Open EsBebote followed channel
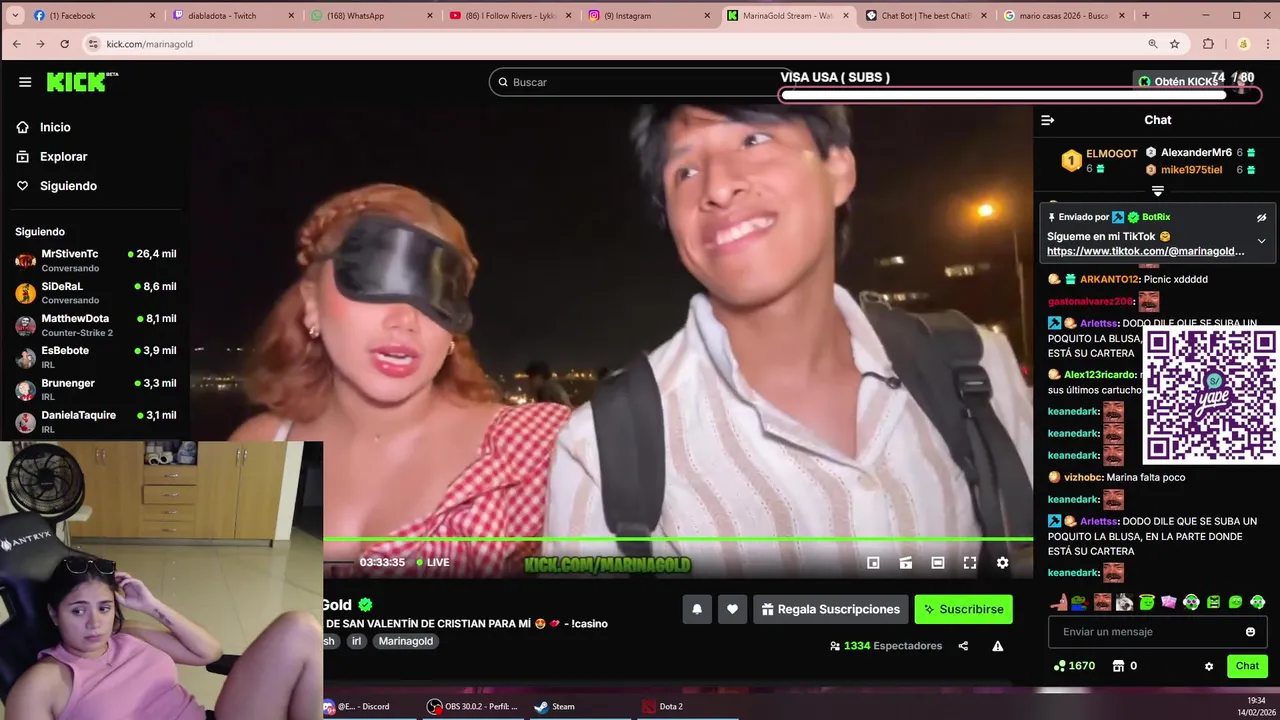Viewport: 1280px width, 720px height. (x=96, y=357)
